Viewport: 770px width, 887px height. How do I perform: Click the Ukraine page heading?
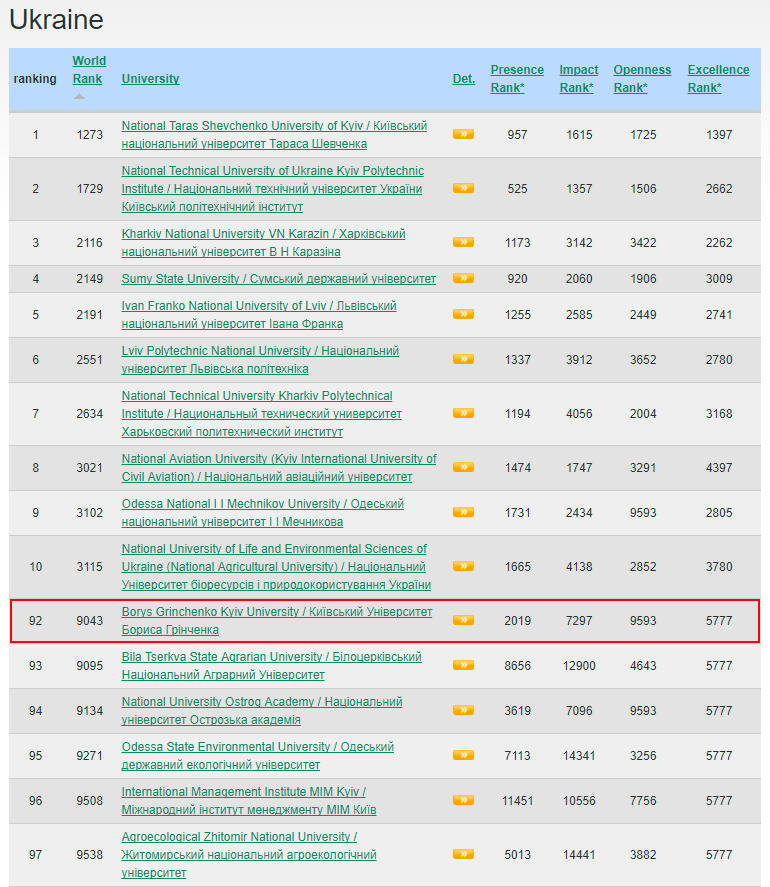coord(57,20)
